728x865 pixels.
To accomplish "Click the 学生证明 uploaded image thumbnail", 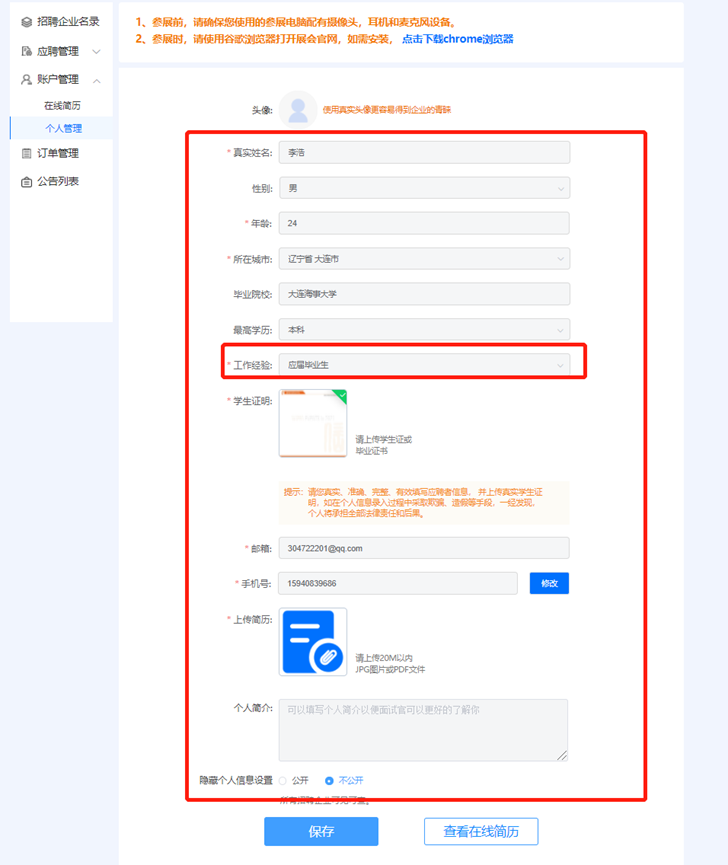I will (313, 422).
